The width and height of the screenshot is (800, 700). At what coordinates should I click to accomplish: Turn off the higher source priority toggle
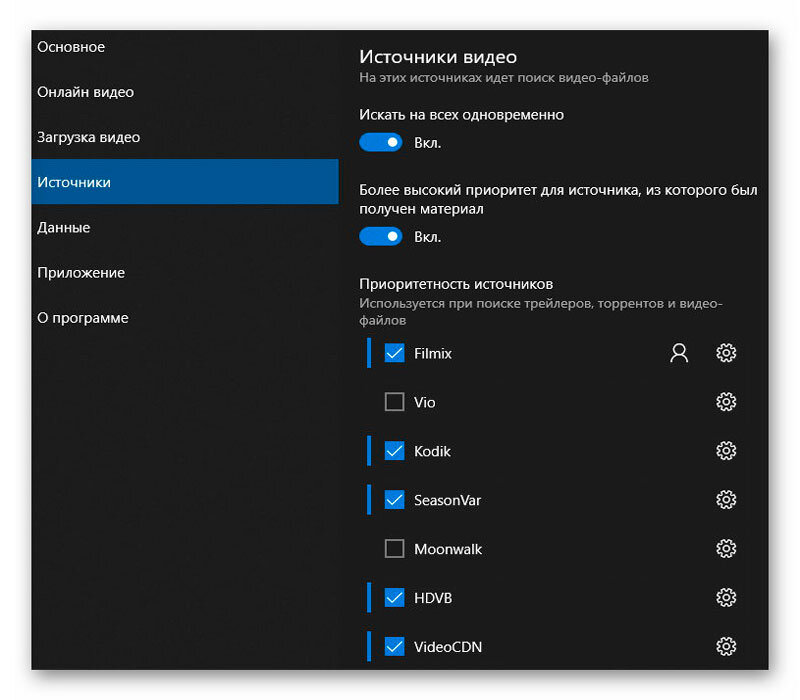[380, 236]
